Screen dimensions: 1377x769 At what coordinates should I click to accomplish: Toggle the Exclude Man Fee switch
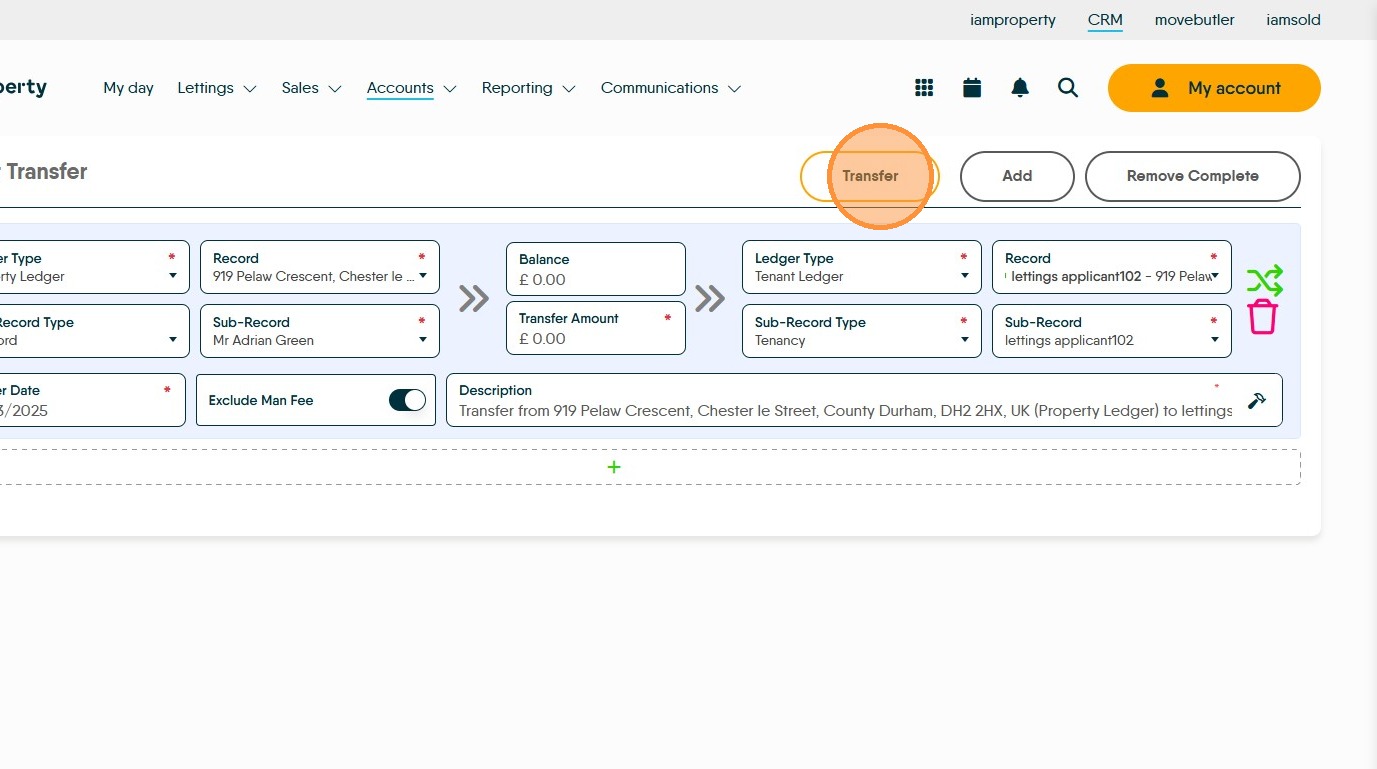click(x=407, y=400)
